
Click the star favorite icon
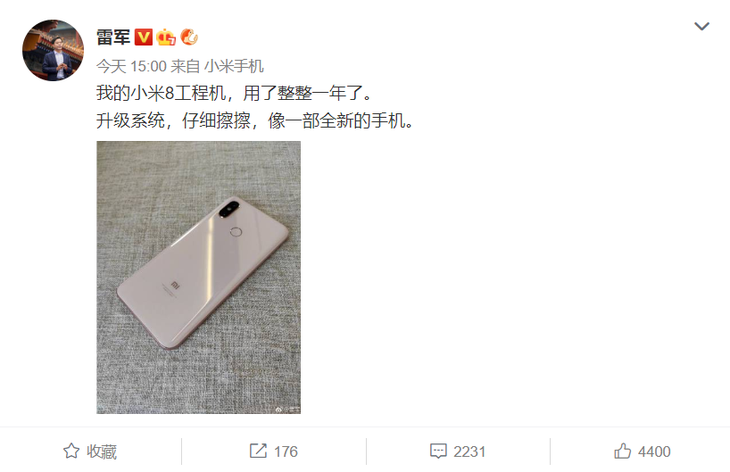click(x=71, y=451)
